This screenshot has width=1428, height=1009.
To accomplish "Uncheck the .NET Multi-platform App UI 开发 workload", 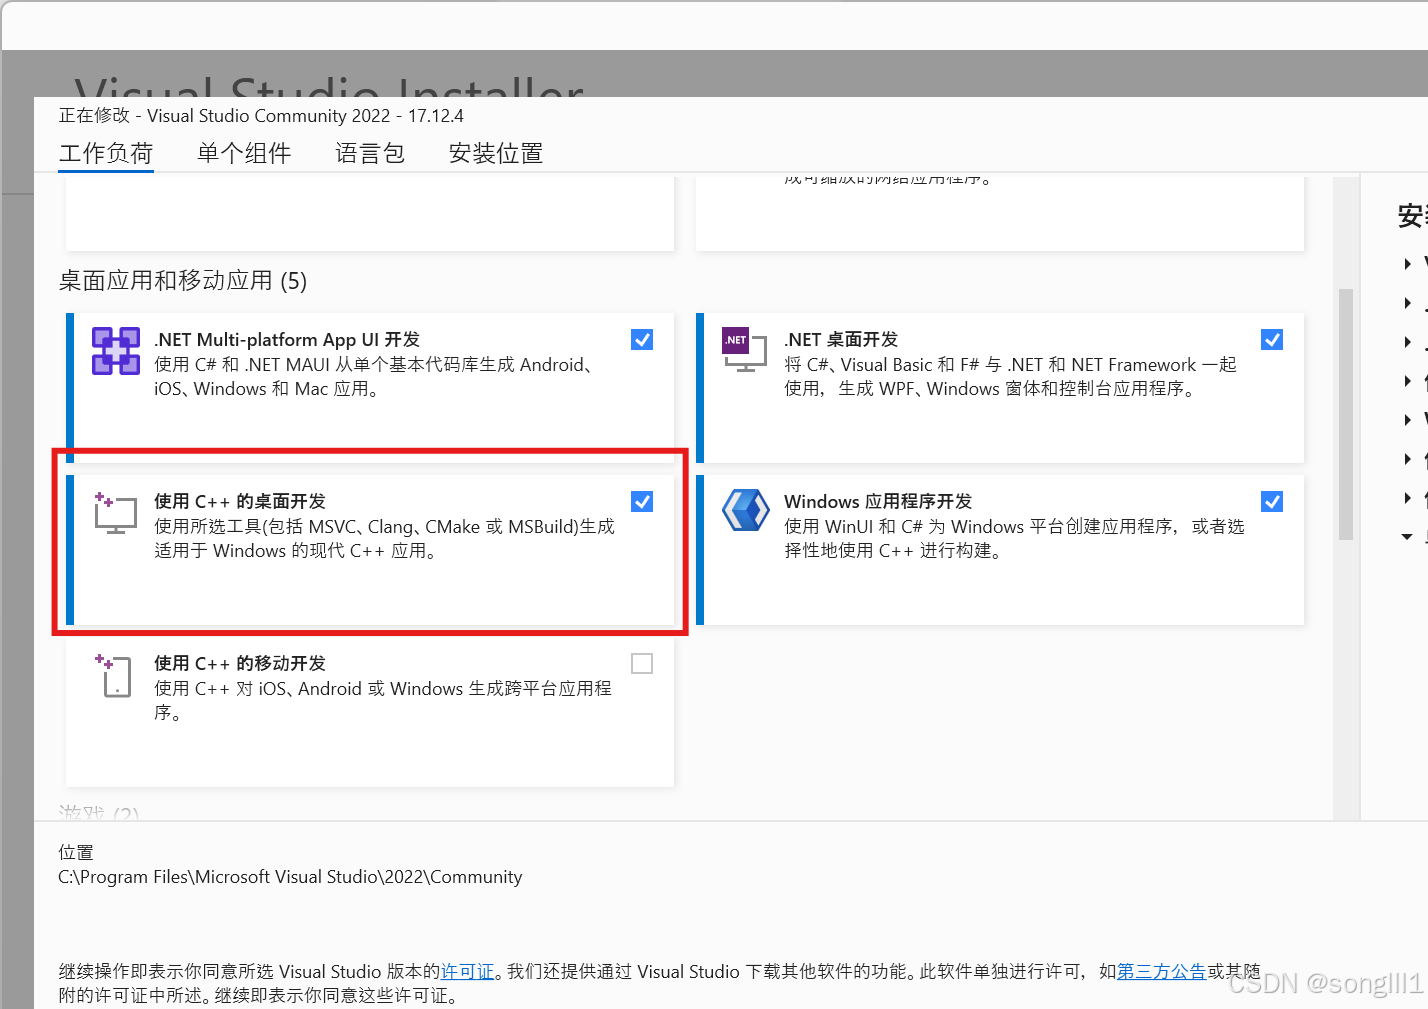I will point(641,339).
